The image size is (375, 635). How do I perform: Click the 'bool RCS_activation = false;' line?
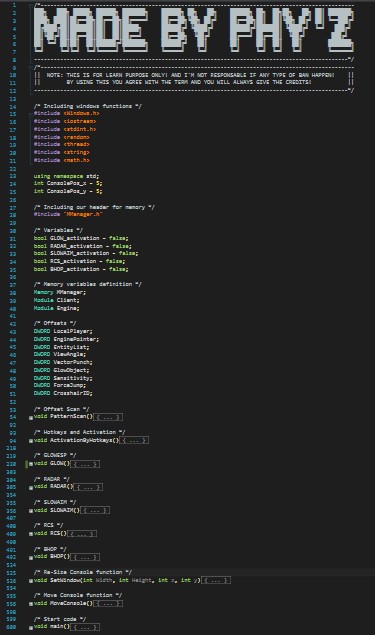[79, 261]
